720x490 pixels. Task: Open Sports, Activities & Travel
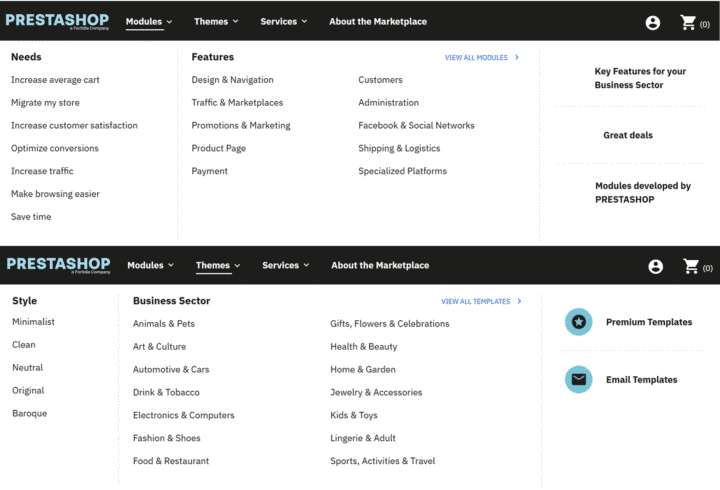point(382,461)
